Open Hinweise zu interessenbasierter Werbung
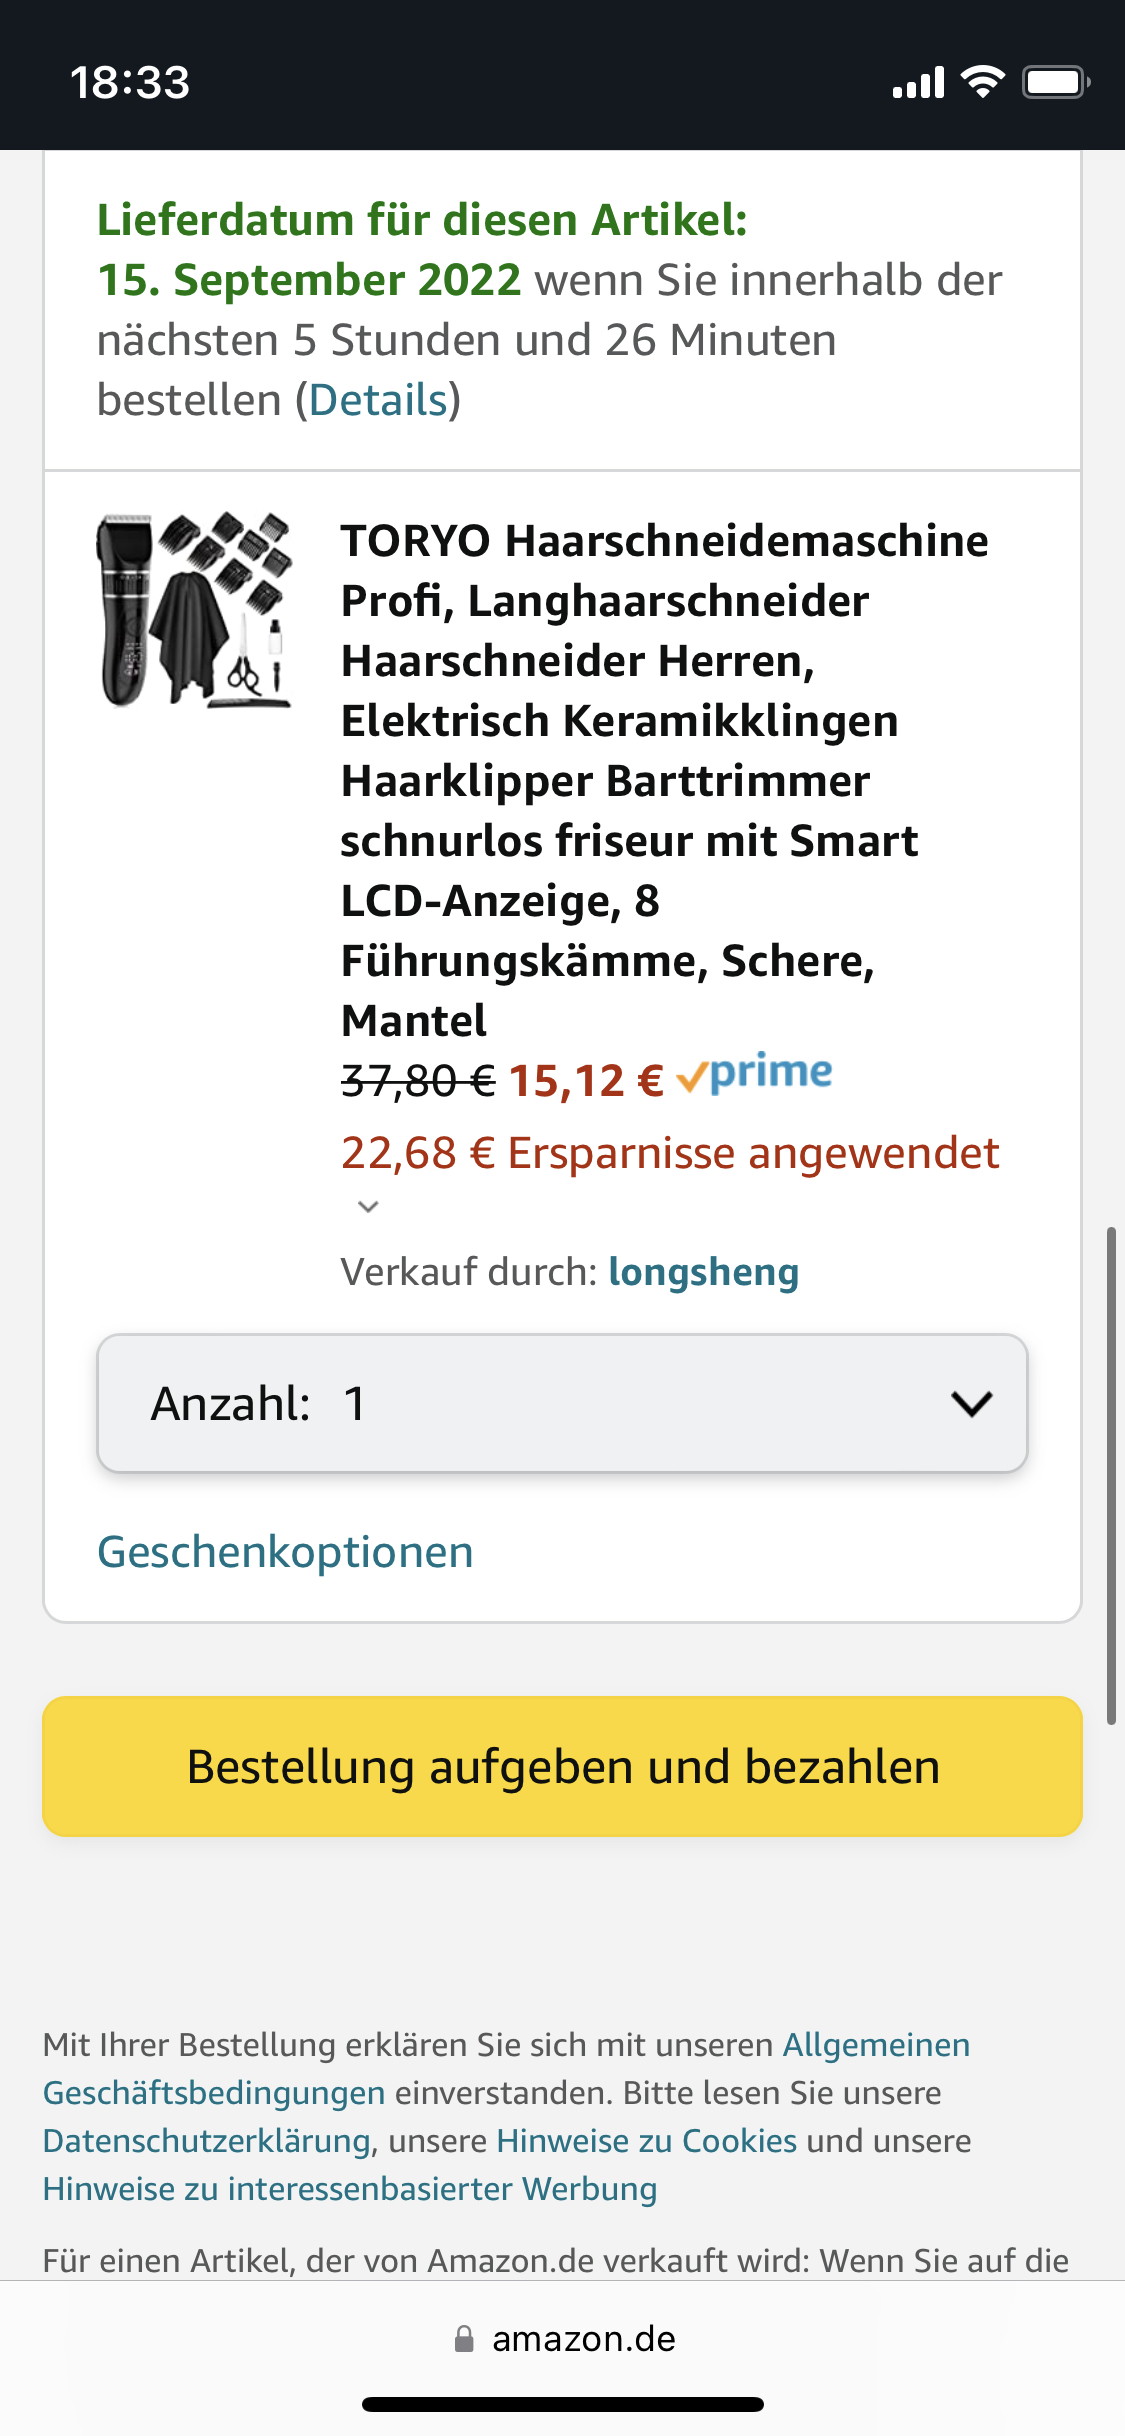Viewport: 1125px width, 2436px height. point(349,2189)
